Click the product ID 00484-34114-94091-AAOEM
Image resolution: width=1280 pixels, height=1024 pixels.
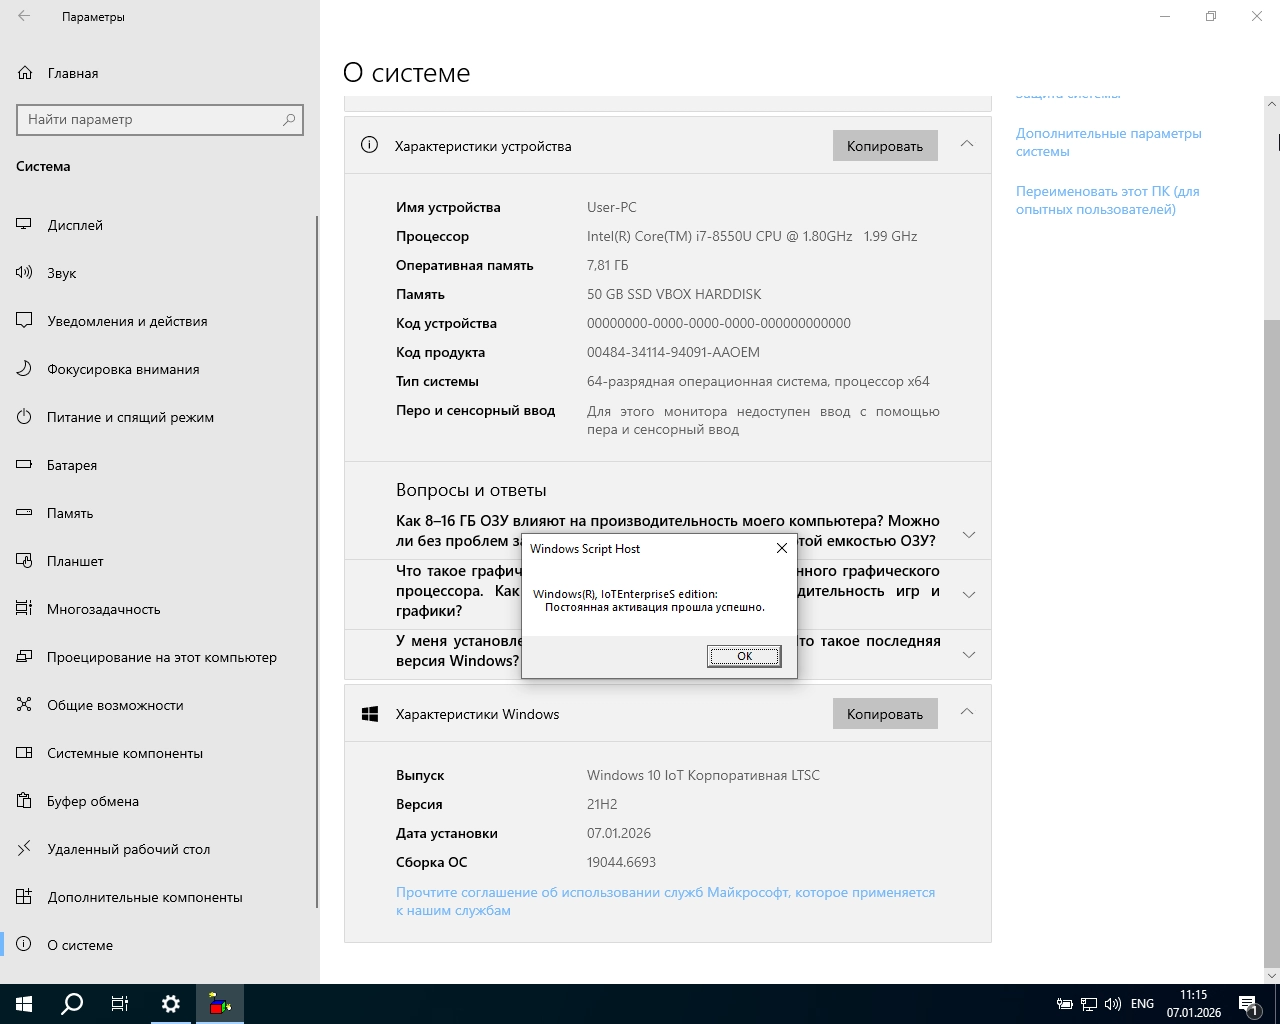[673, 352]
